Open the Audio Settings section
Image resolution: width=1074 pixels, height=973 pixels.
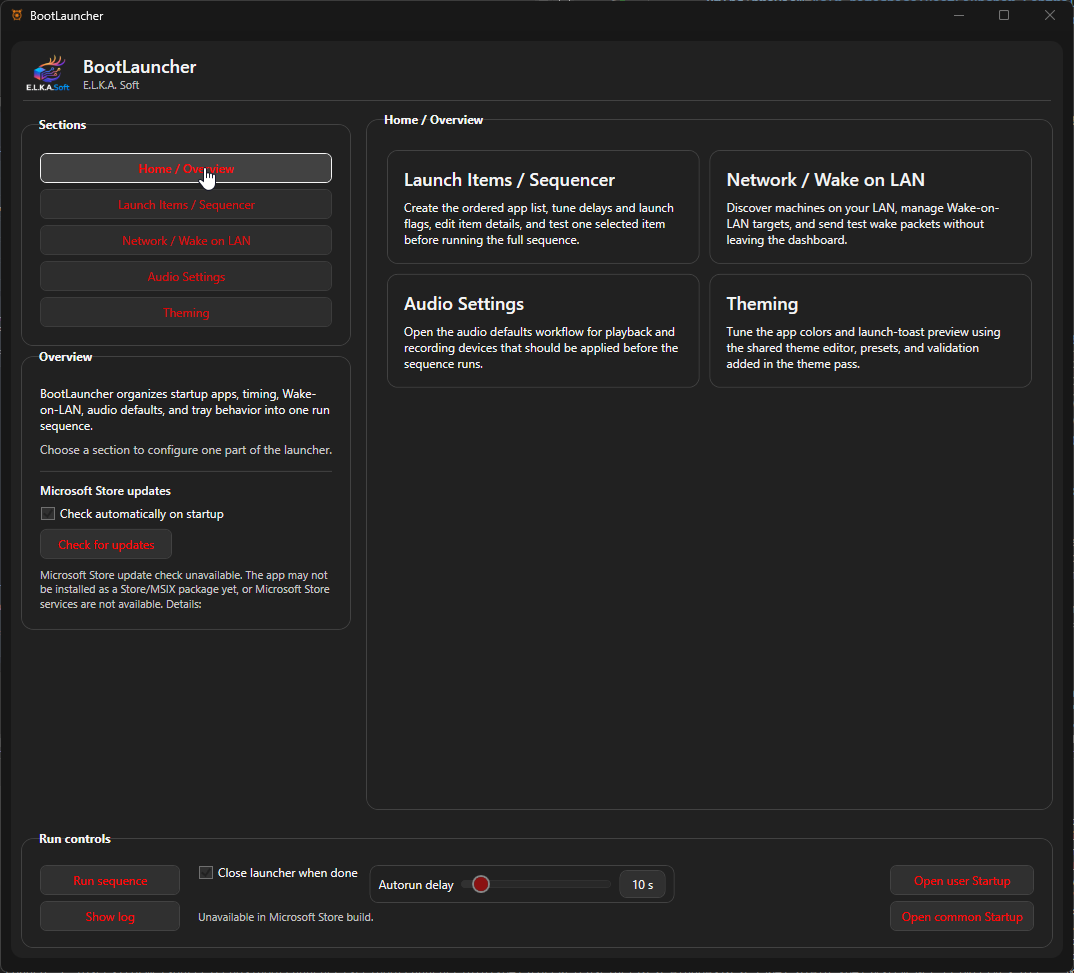click(x=186, y=277)
